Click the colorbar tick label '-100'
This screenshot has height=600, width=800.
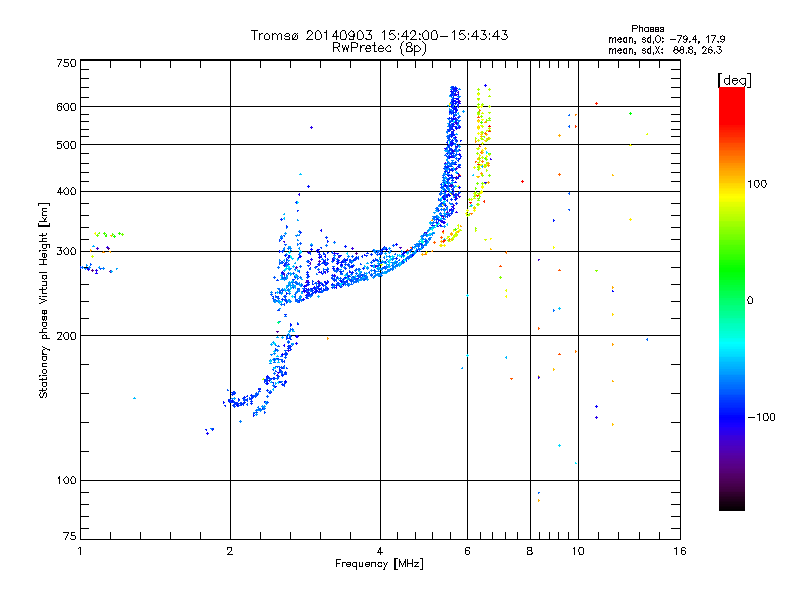761,417
